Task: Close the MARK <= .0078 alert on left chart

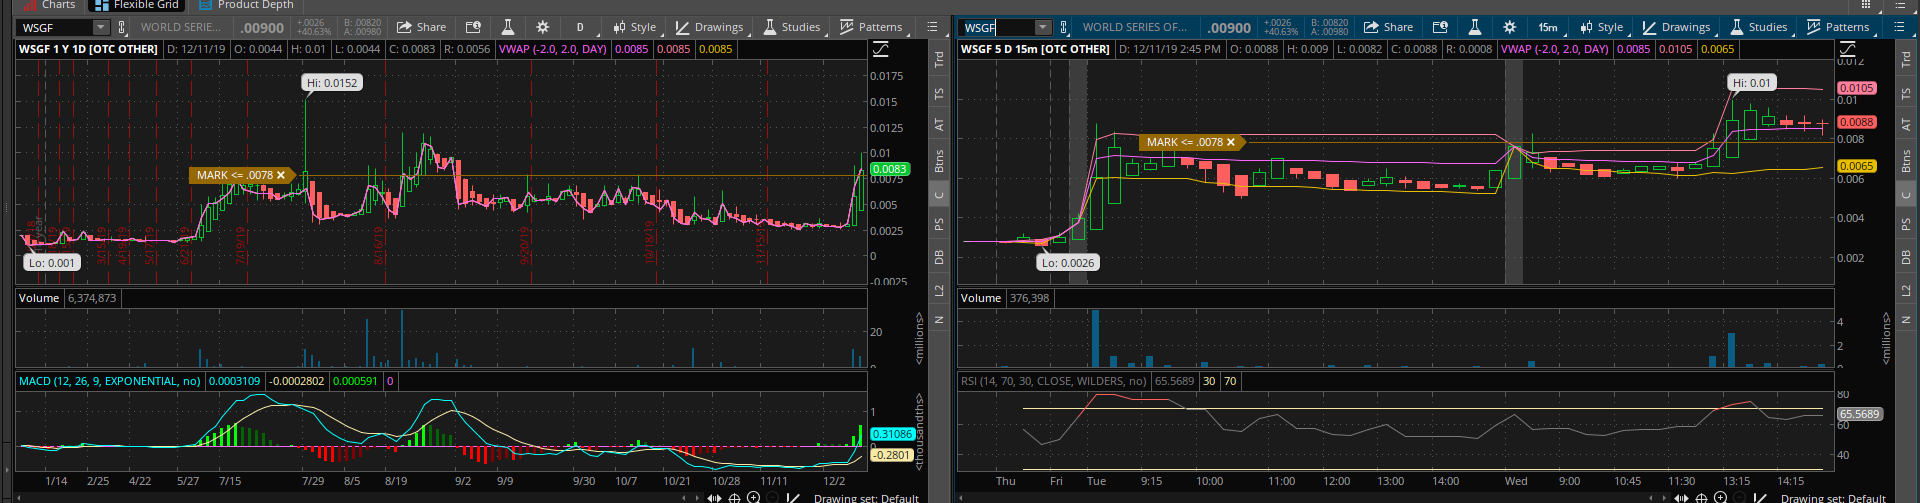Action: point(281,175)
